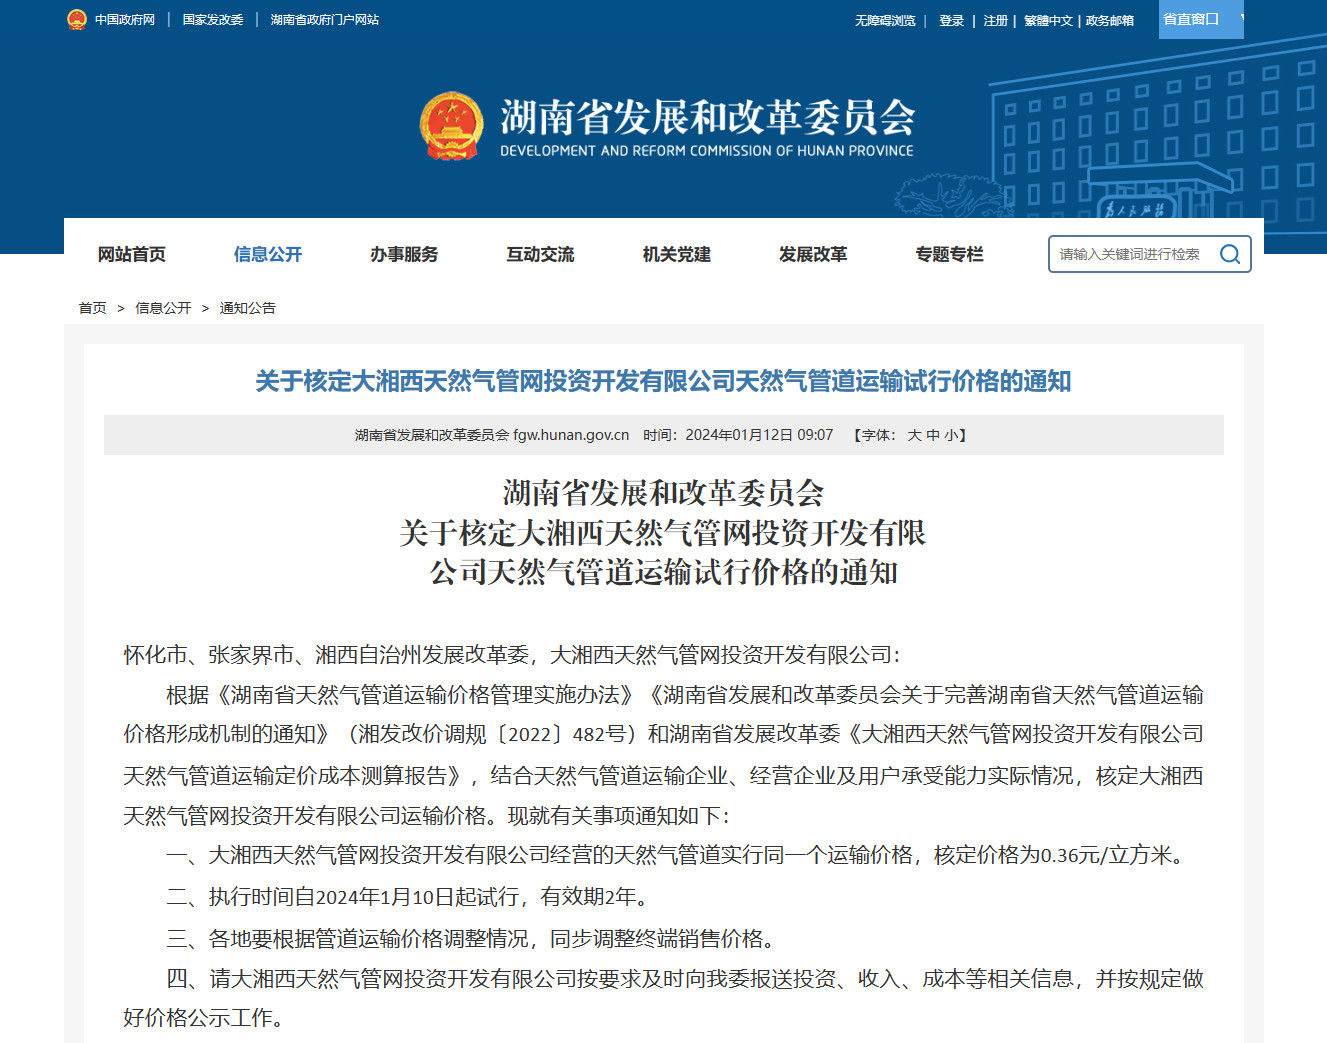The image size is (1327, 1043).
Task: Click 通知公告 in the breadcrumb
Action: [247, 308]
